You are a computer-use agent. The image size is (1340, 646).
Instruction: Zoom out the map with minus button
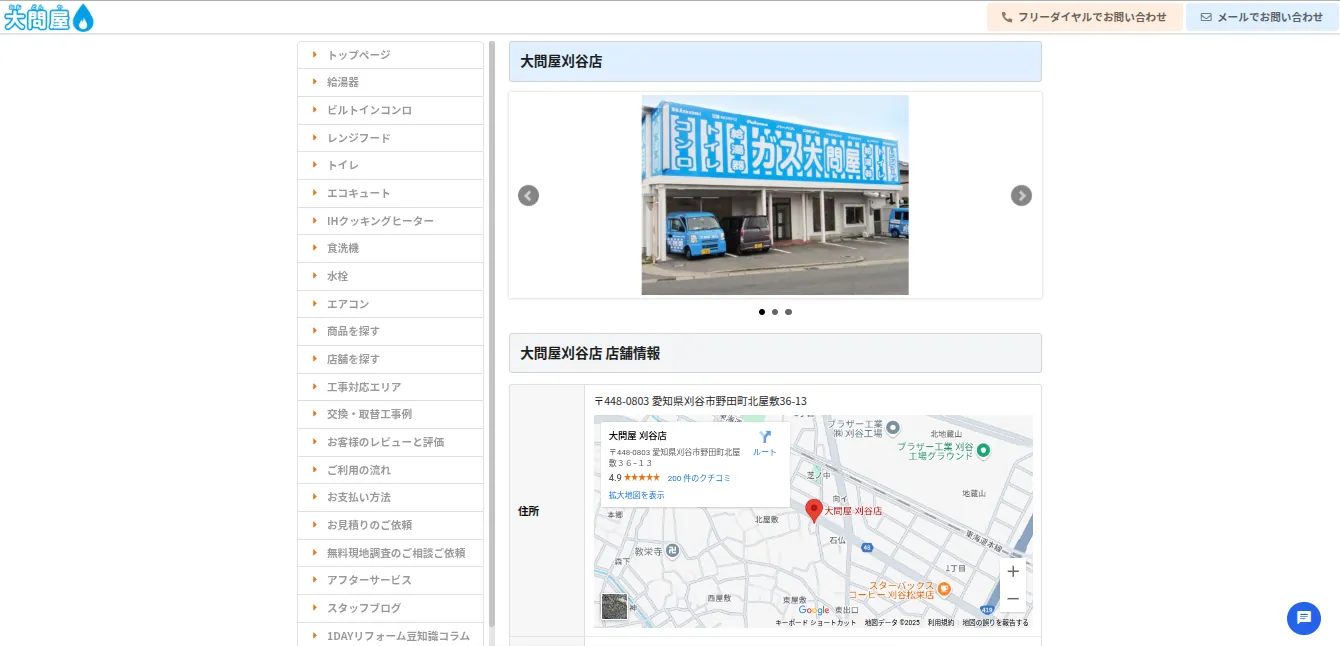pyautogui.click(x=1013, y=598)
